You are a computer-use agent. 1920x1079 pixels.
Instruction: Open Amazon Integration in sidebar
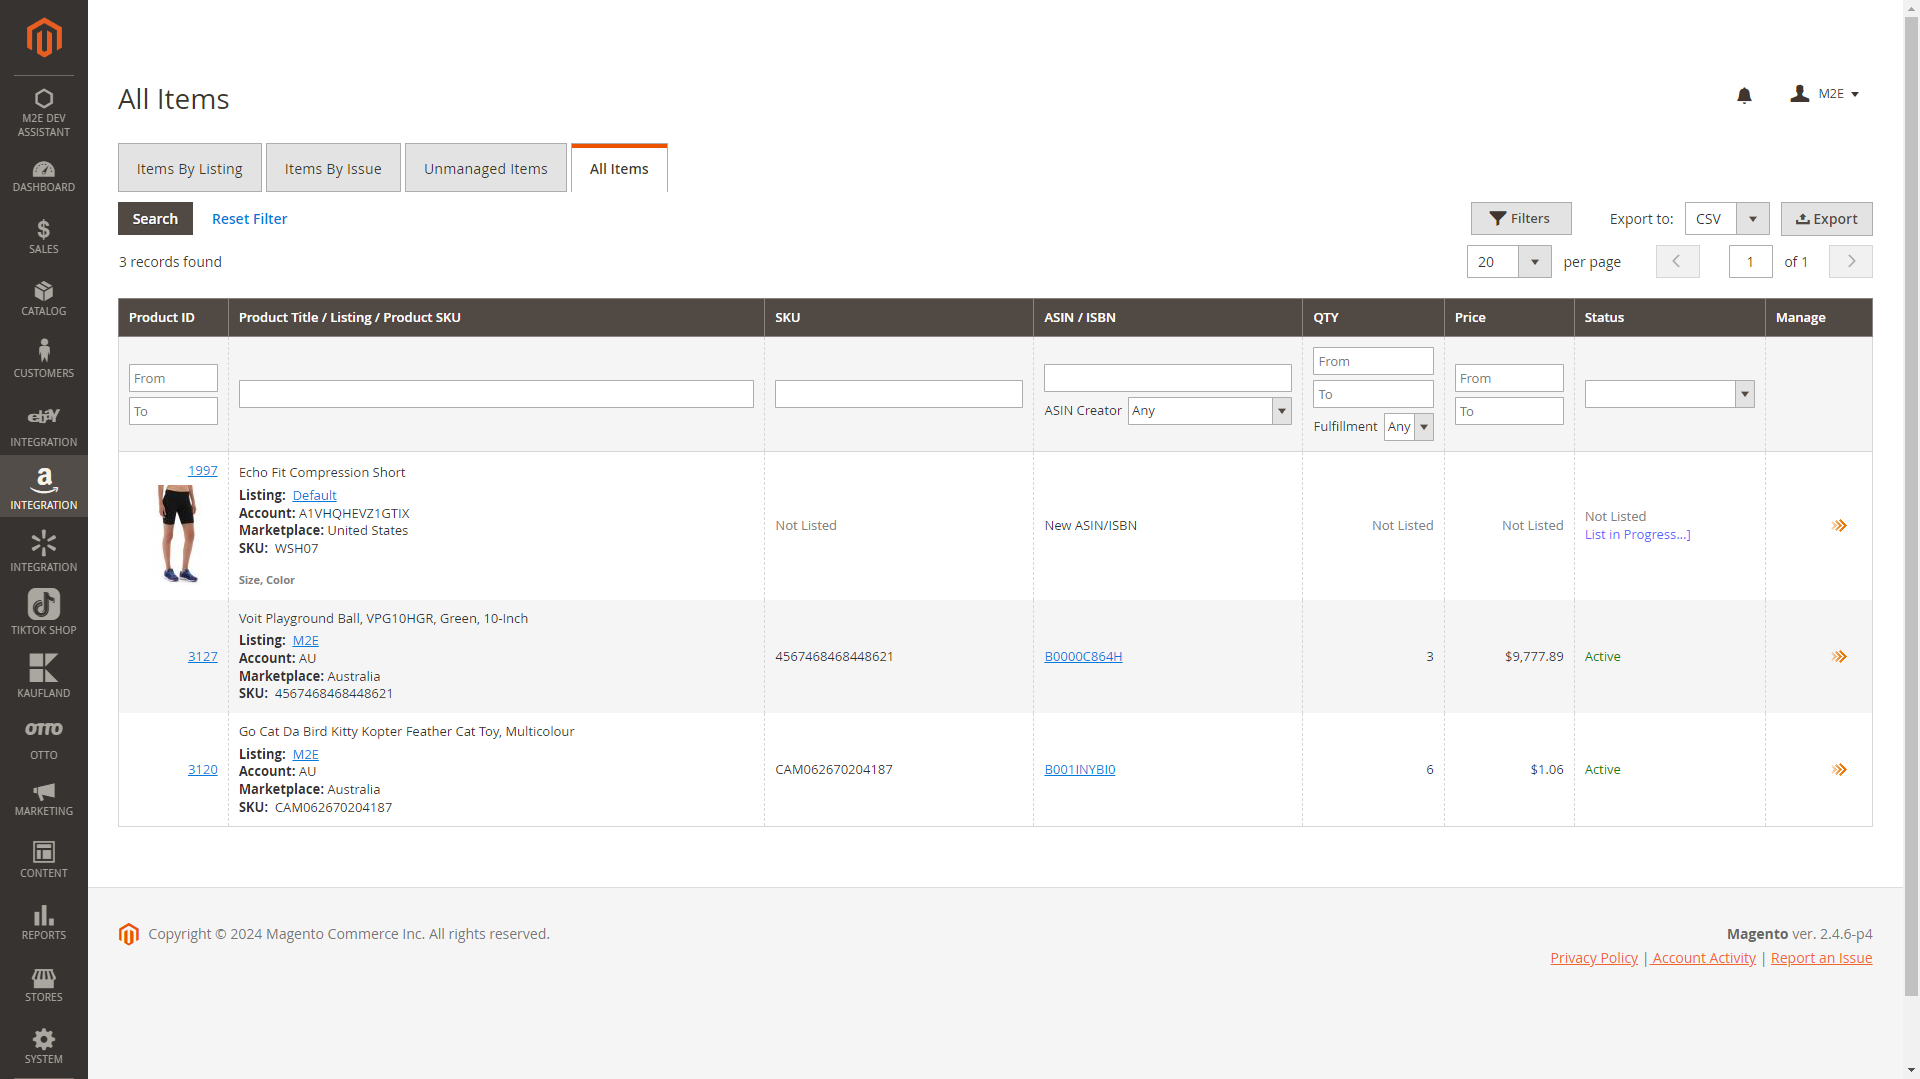pyautogui.click(x=44, y=487)
